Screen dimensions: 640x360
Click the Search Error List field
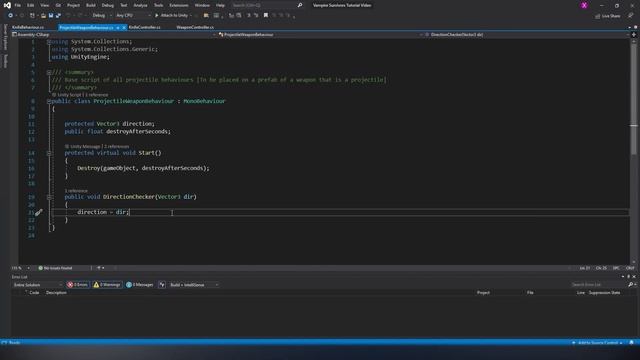pyautogui.click(x=598, y=284)
